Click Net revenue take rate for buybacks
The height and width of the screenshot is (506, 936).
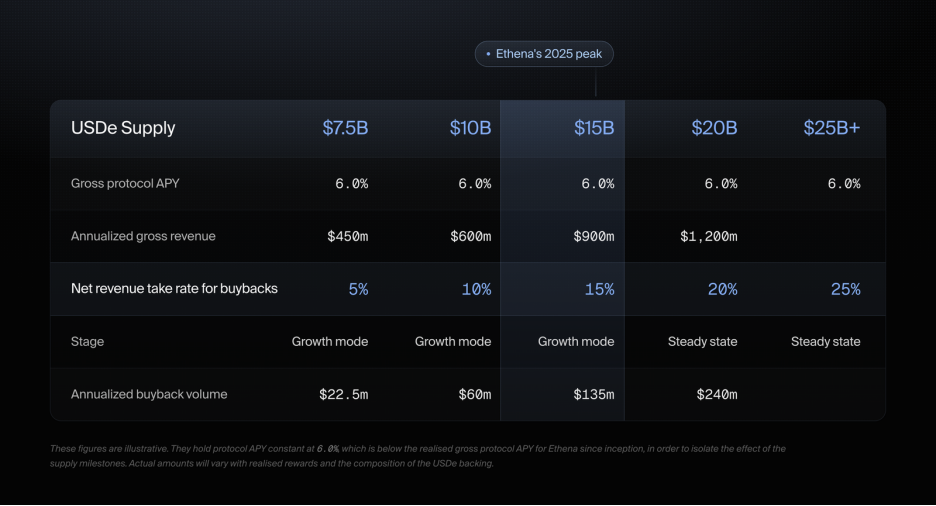pyautogui.click(x=174, y=289)
